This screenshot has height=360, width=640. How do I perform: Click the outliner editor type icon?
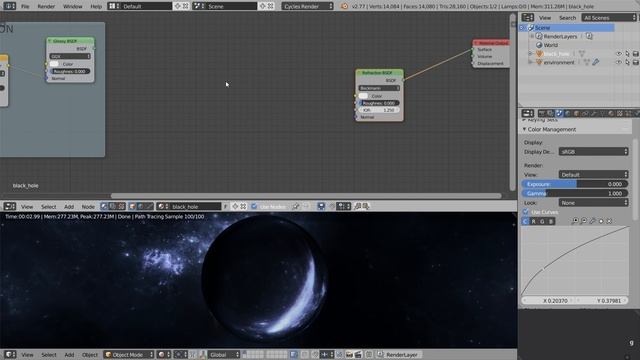coord(527,18)
